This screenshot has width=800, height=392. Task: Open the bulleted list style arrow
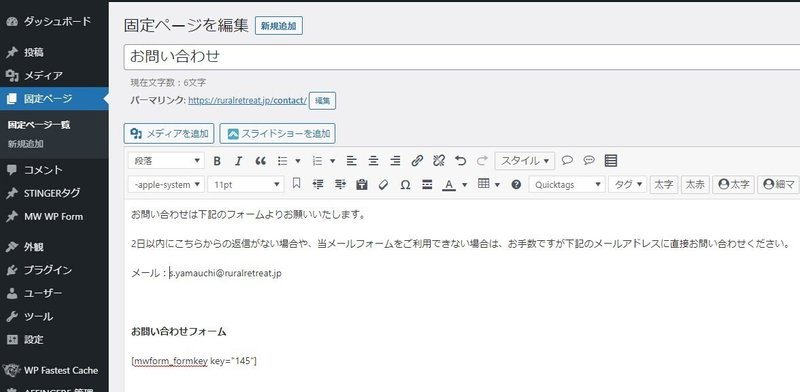(x=298, y=161)
